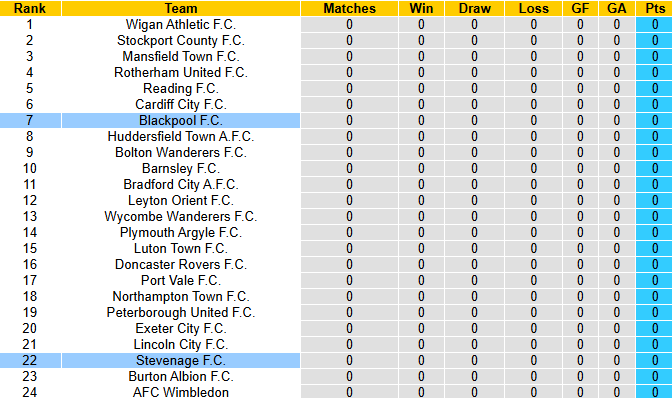Screen dimensions: 672x398
Task: Click AFC Wimbledon team name
Action: 181,392
